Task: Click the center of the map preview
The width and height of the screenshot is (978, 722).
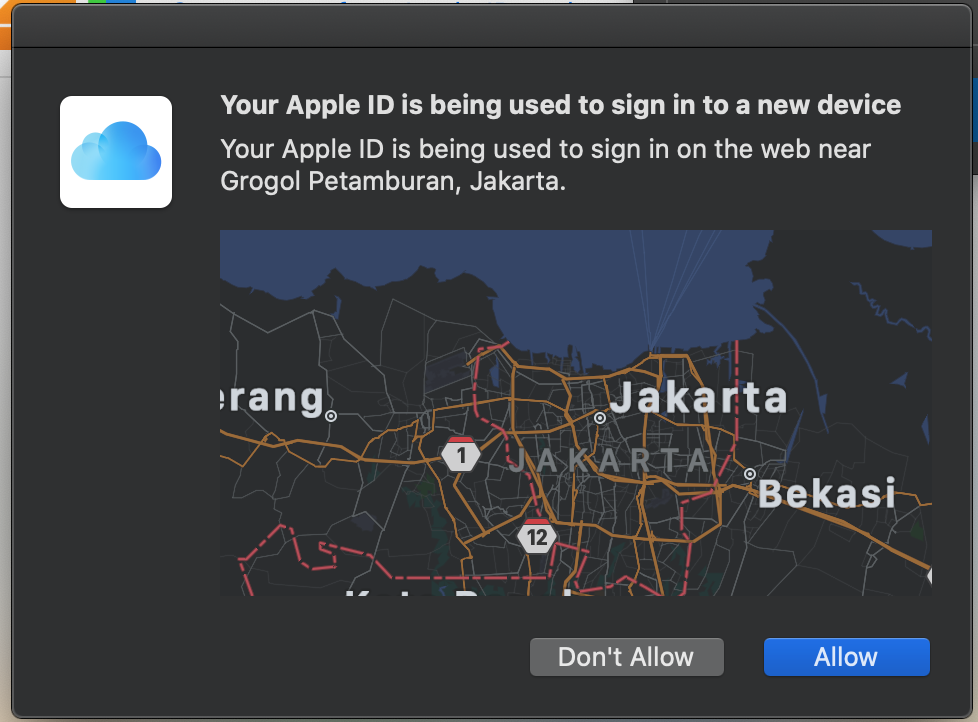Action: pyautogui.click(x=575, y=413)
